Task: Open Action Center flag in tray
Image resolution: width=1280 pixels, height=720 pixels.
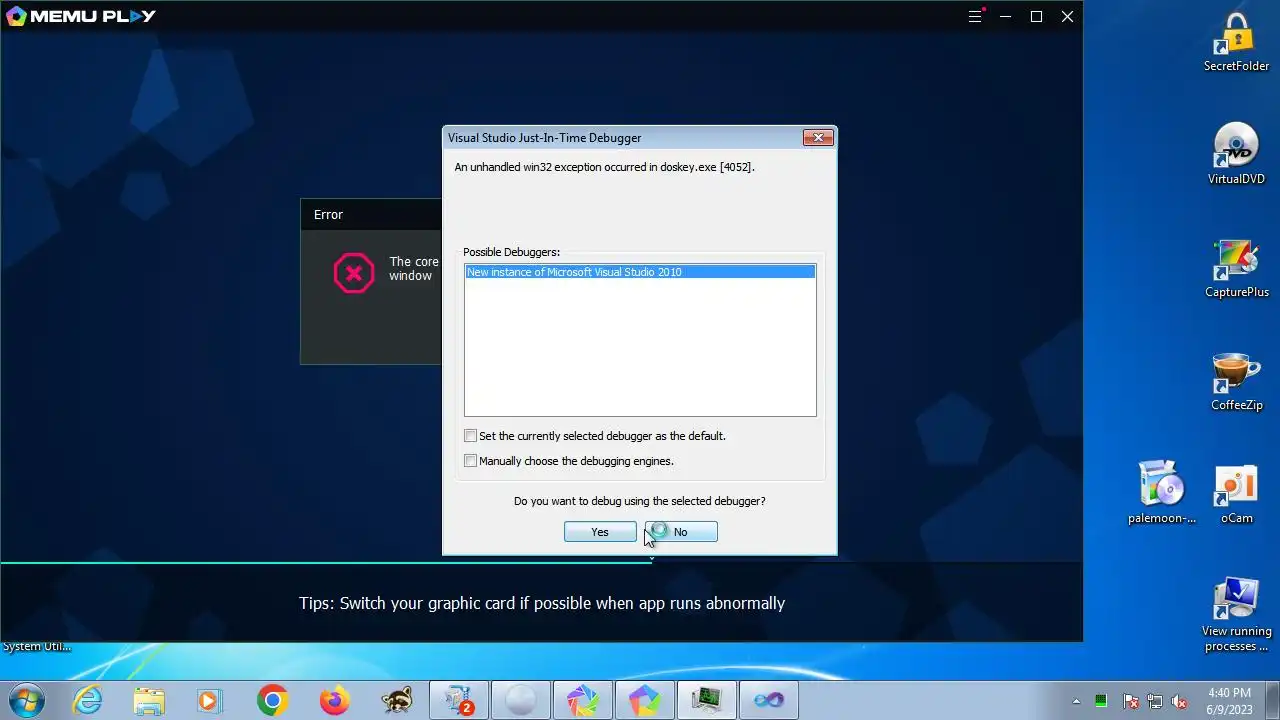Action: pos(1130,701)
